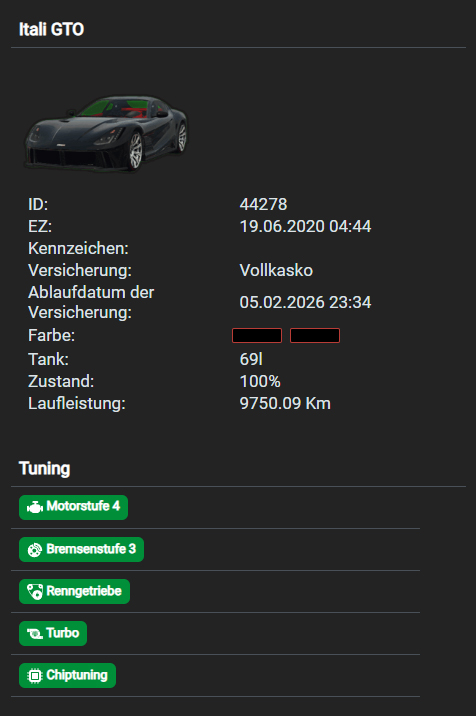
Task: Click the Vollkasko insurance value
Action: coord(276,270)
